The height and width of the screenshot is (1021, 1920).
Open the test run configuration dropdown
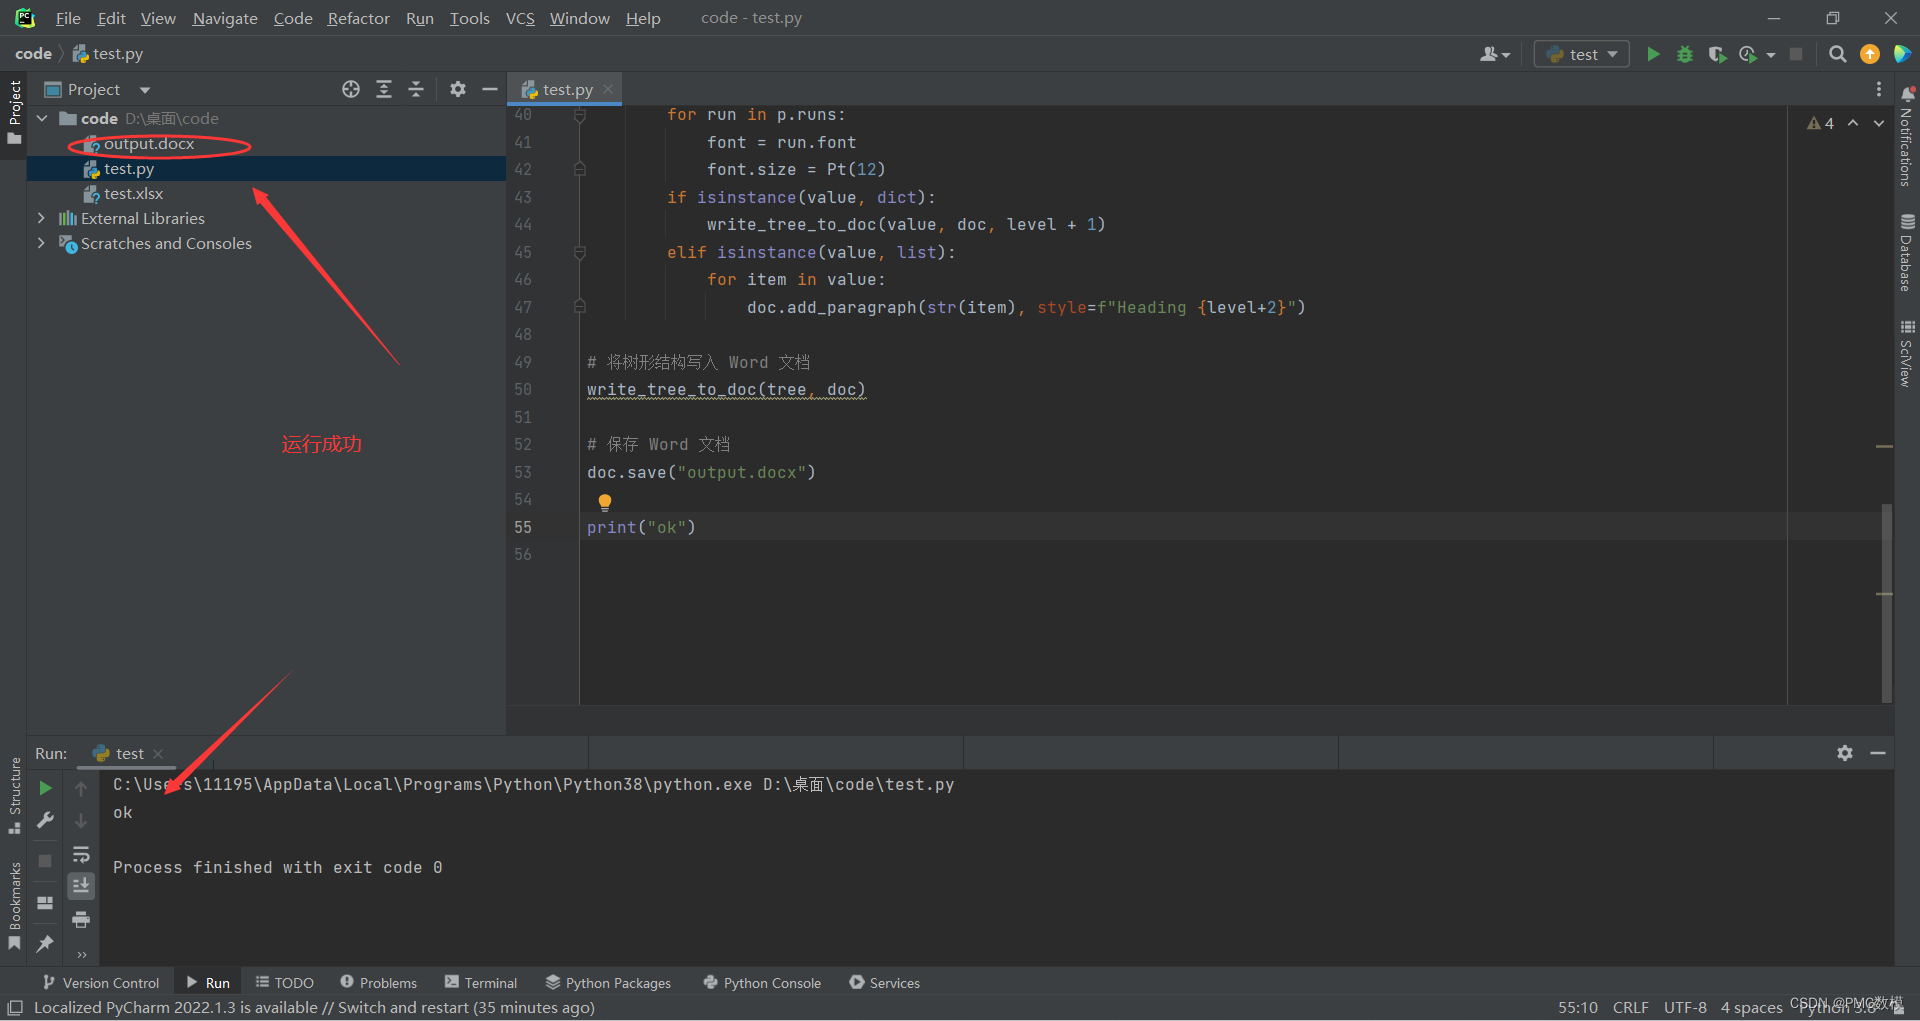1582,54
